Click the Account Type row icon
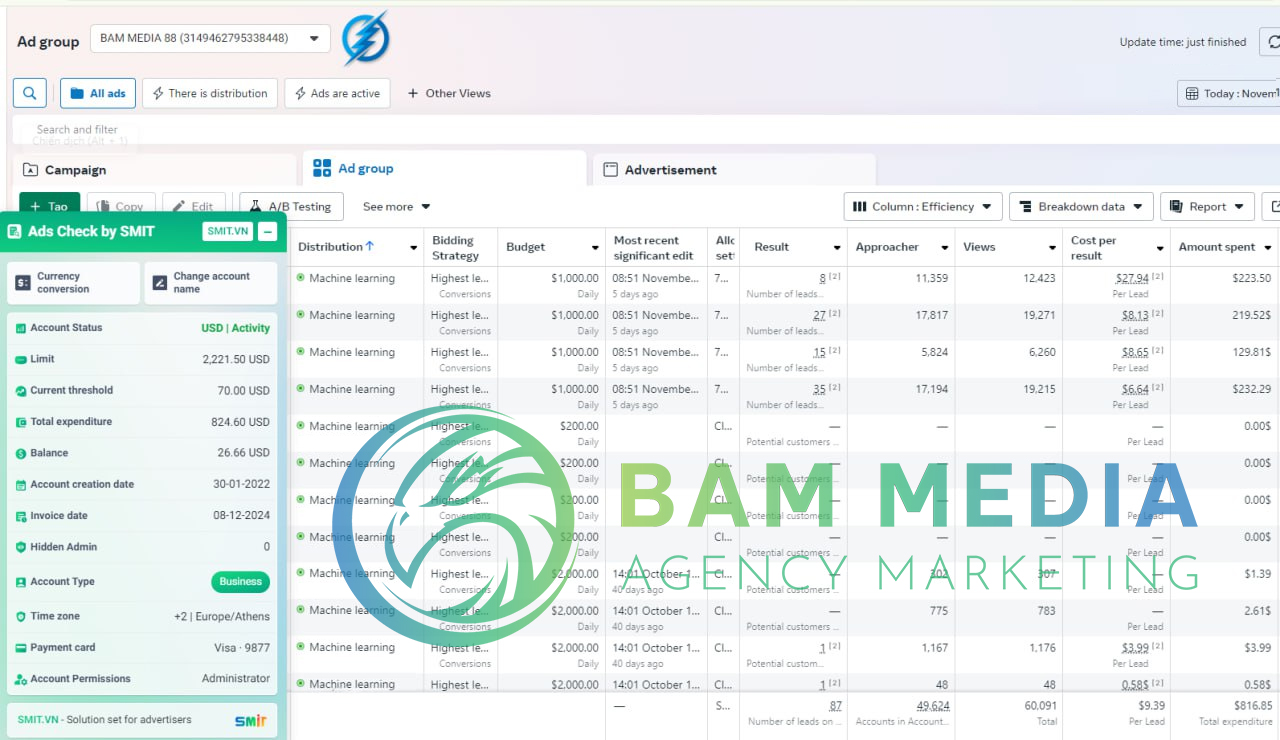 (x=21, y=582)
